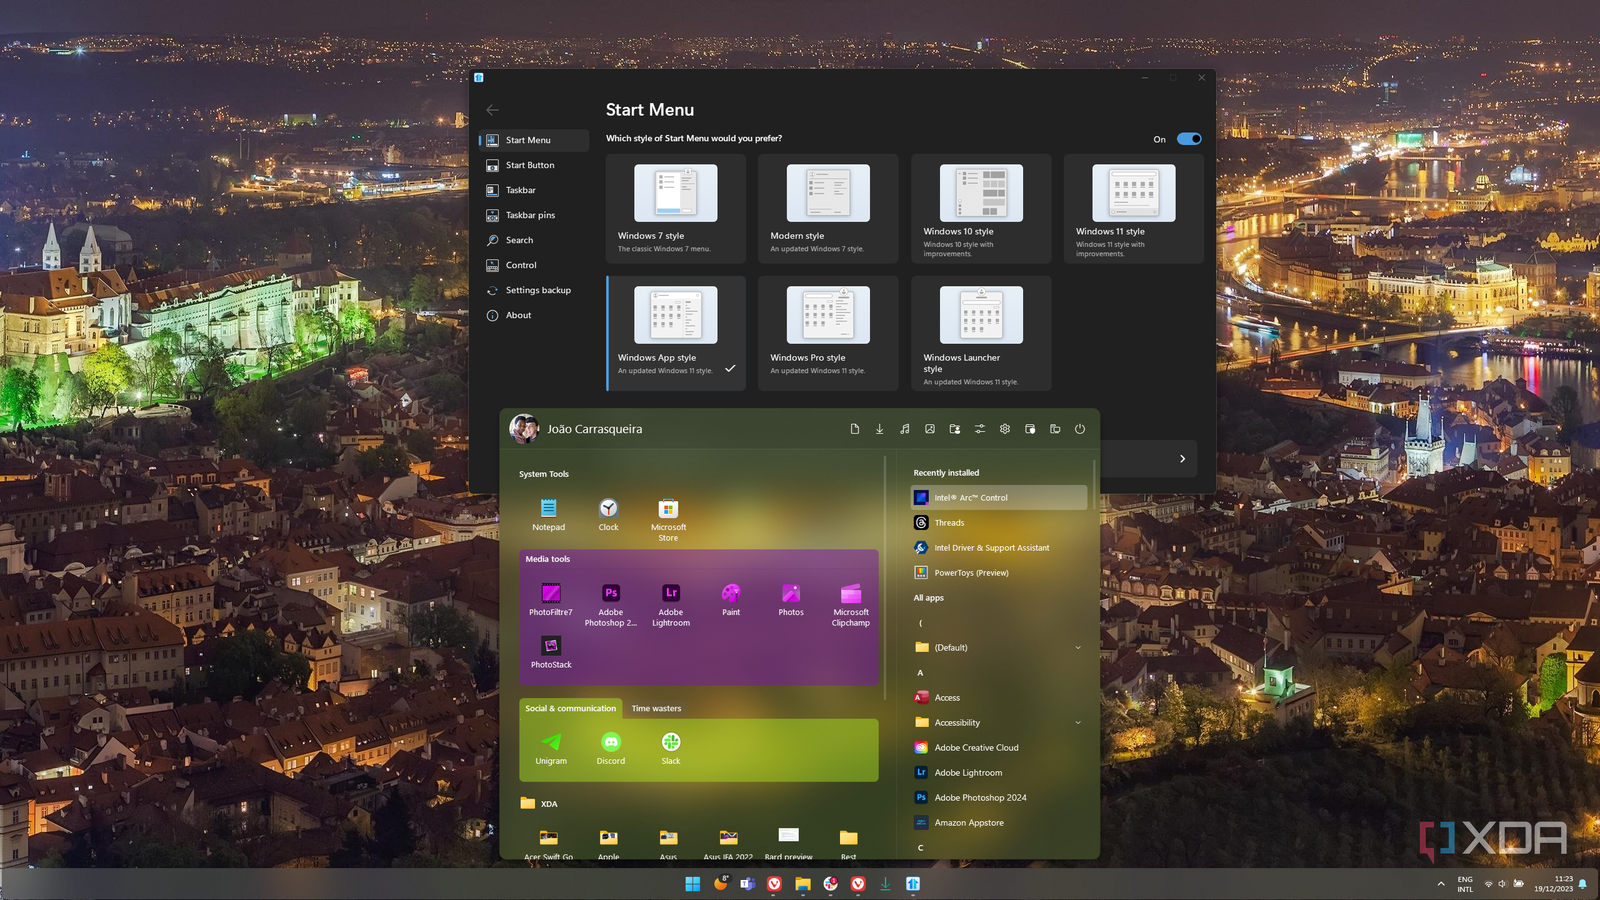Open the XDA folder group in Start menu
This screenshot has height=900, width=1600.
pyautogui.click(x=540, y=804)
